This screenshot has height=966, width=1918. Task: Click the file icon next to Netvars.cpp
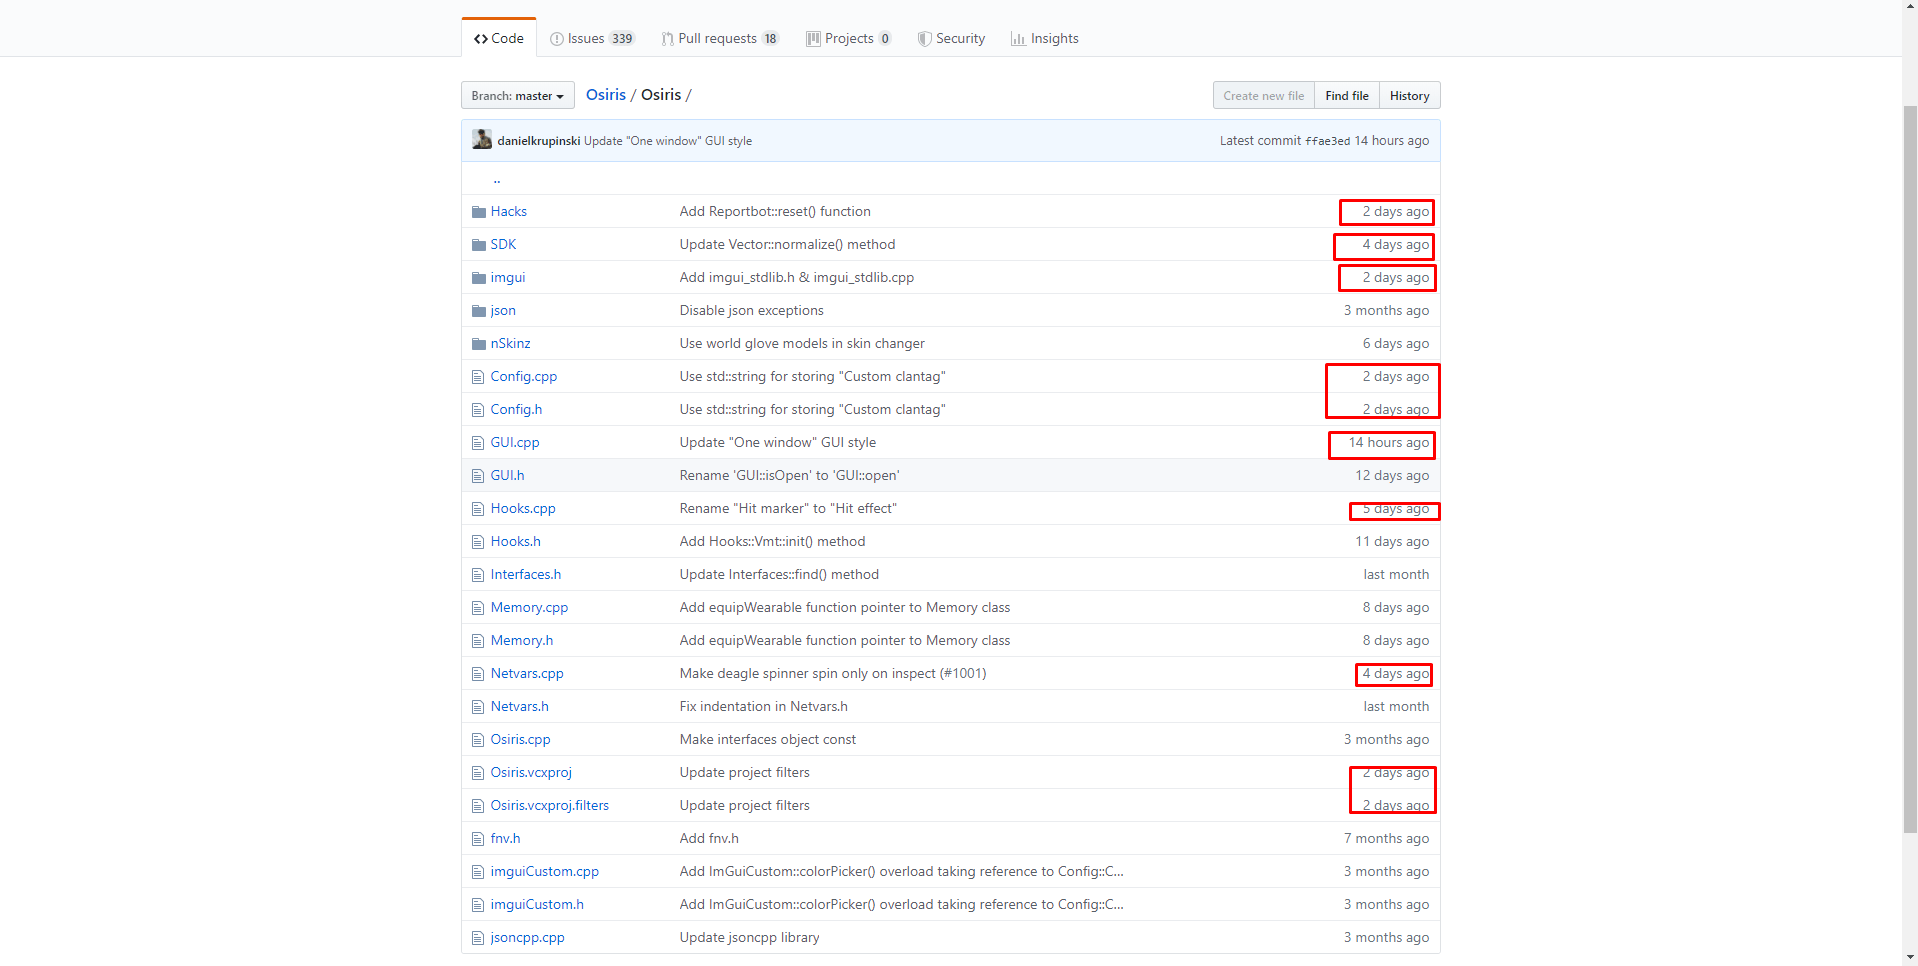pyautogui.click(x=478, y=674)
